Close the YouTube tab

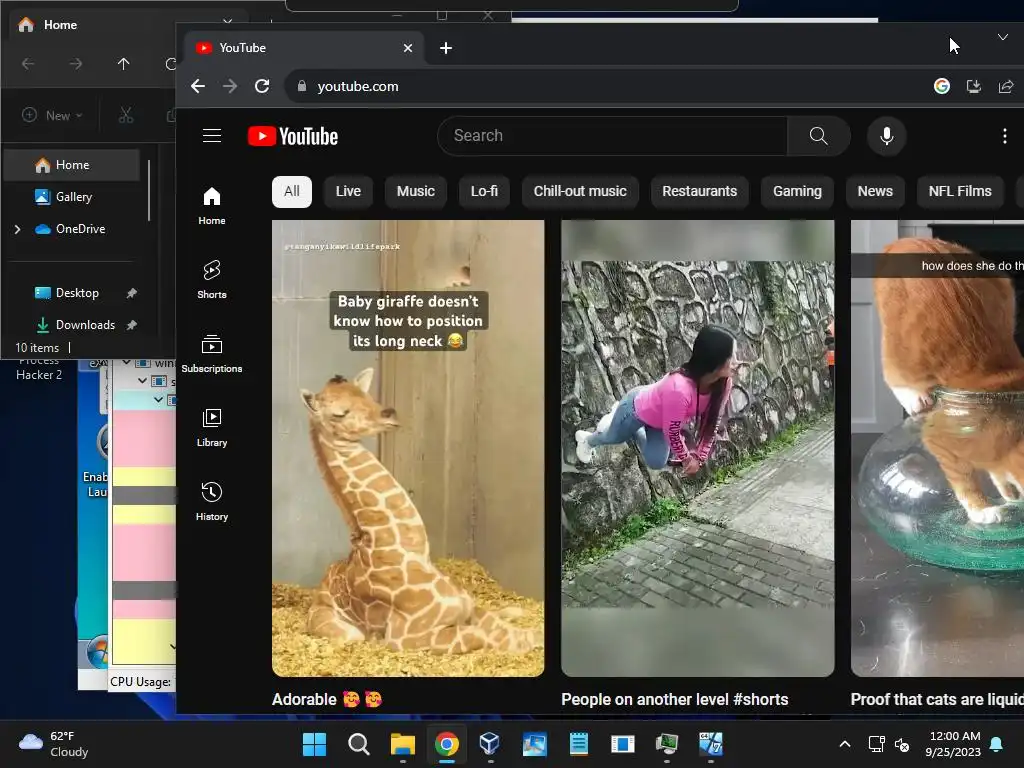[x=408, y=48]
